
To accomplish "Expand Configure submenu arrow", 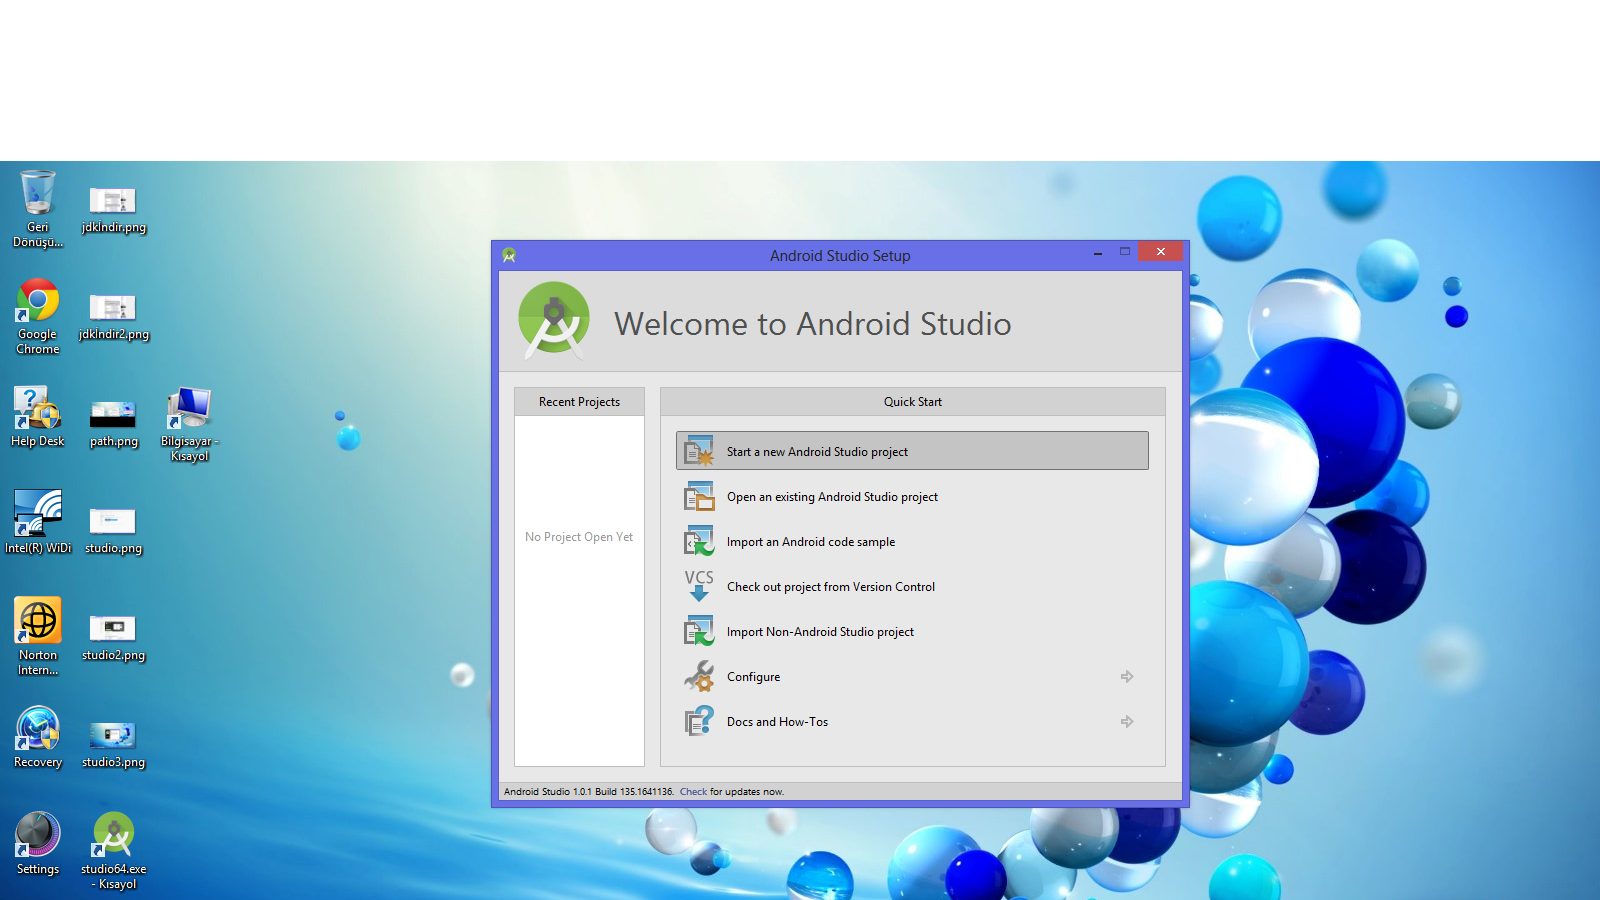I will (1127, 677).
